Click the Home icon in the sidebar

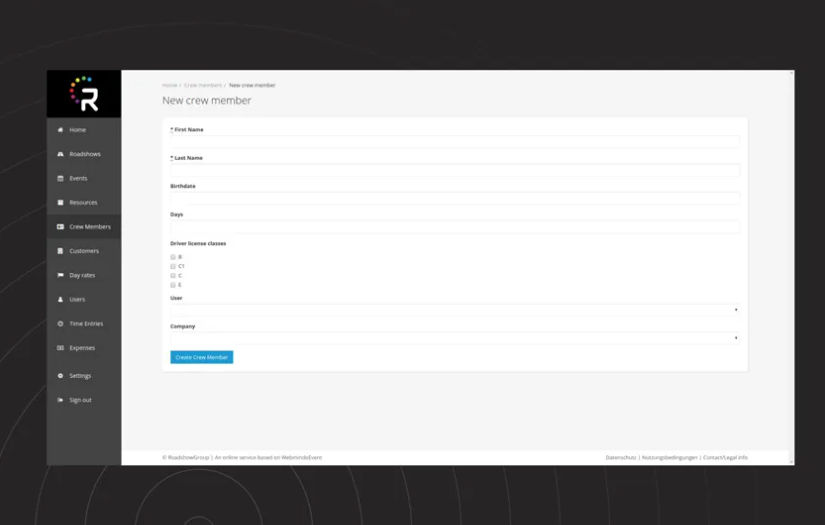coord(60,130)
